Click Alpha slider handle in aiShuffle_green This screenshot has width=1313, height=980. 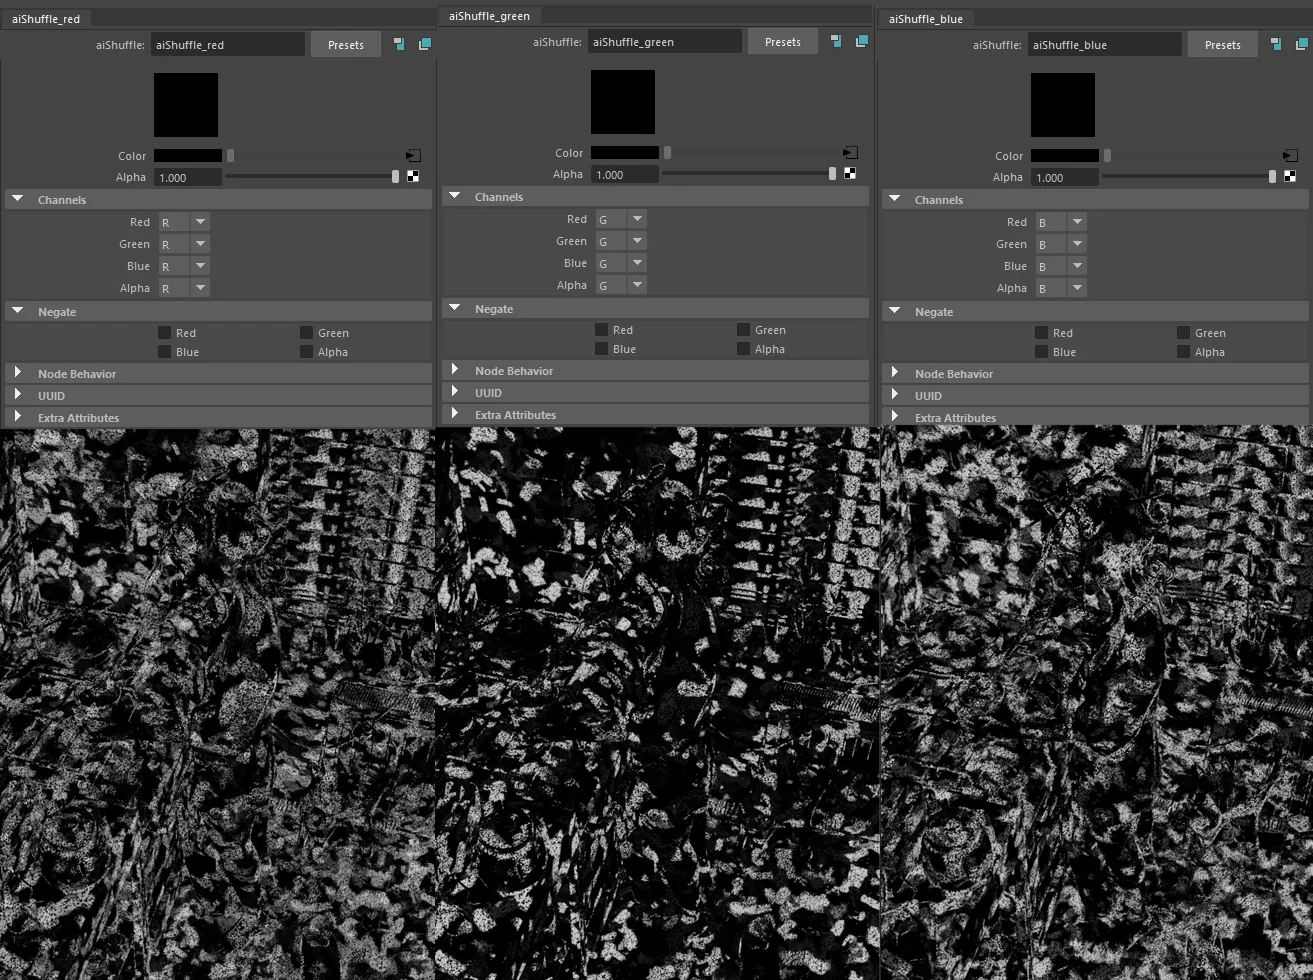(833, 173)
